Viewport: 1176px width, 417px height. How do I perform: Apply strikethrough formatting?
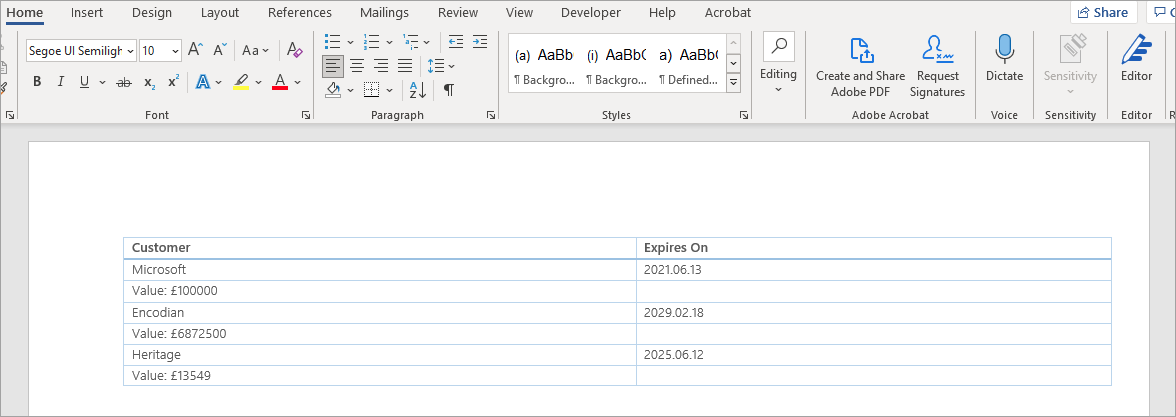[124, 82]
